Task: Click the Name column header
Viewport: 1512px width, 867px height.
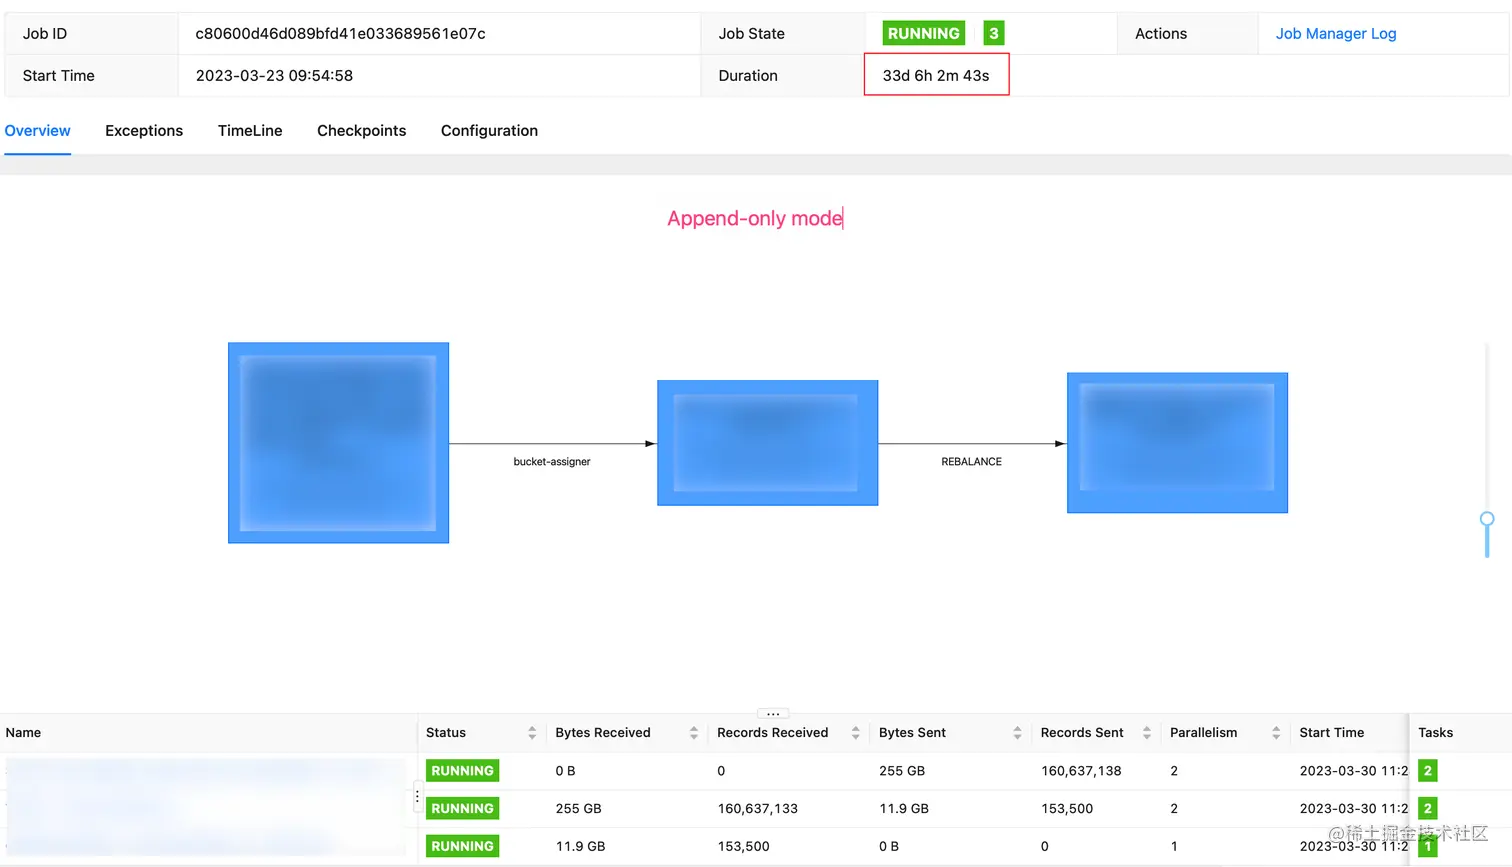Action: [x=23, y=733]
